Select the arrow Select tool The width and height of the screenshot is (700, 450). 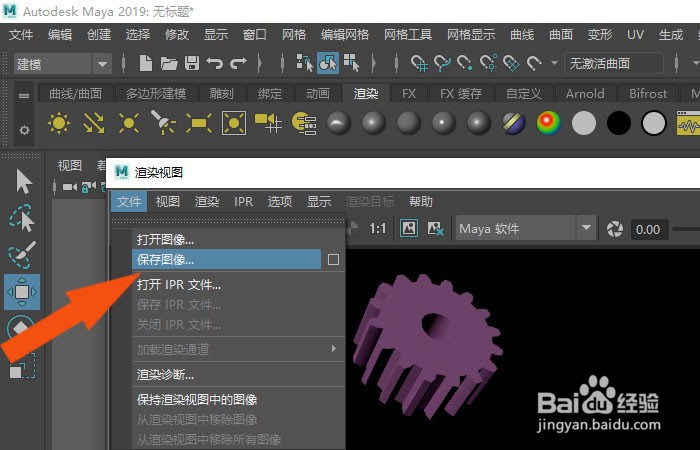23,181
